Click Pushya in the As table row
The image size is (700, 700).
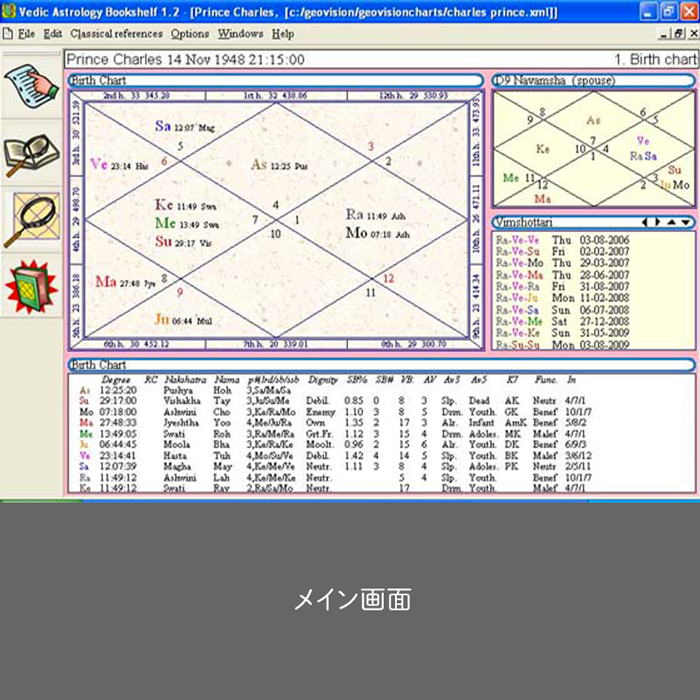coord(178,390)
